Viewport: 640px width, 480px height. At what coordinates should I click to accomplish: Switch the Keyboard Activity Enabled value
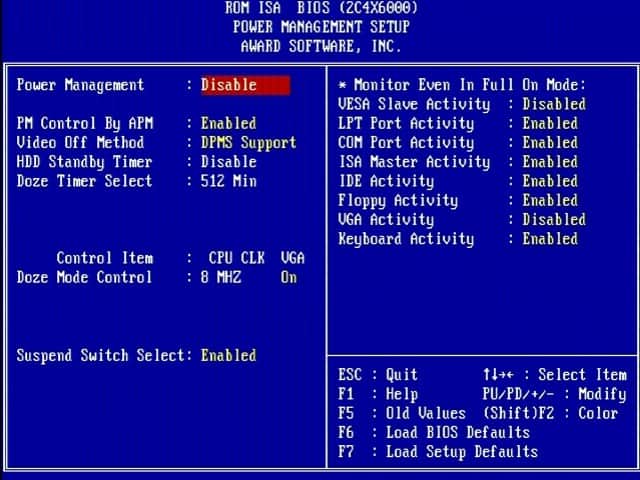point(550,239)
